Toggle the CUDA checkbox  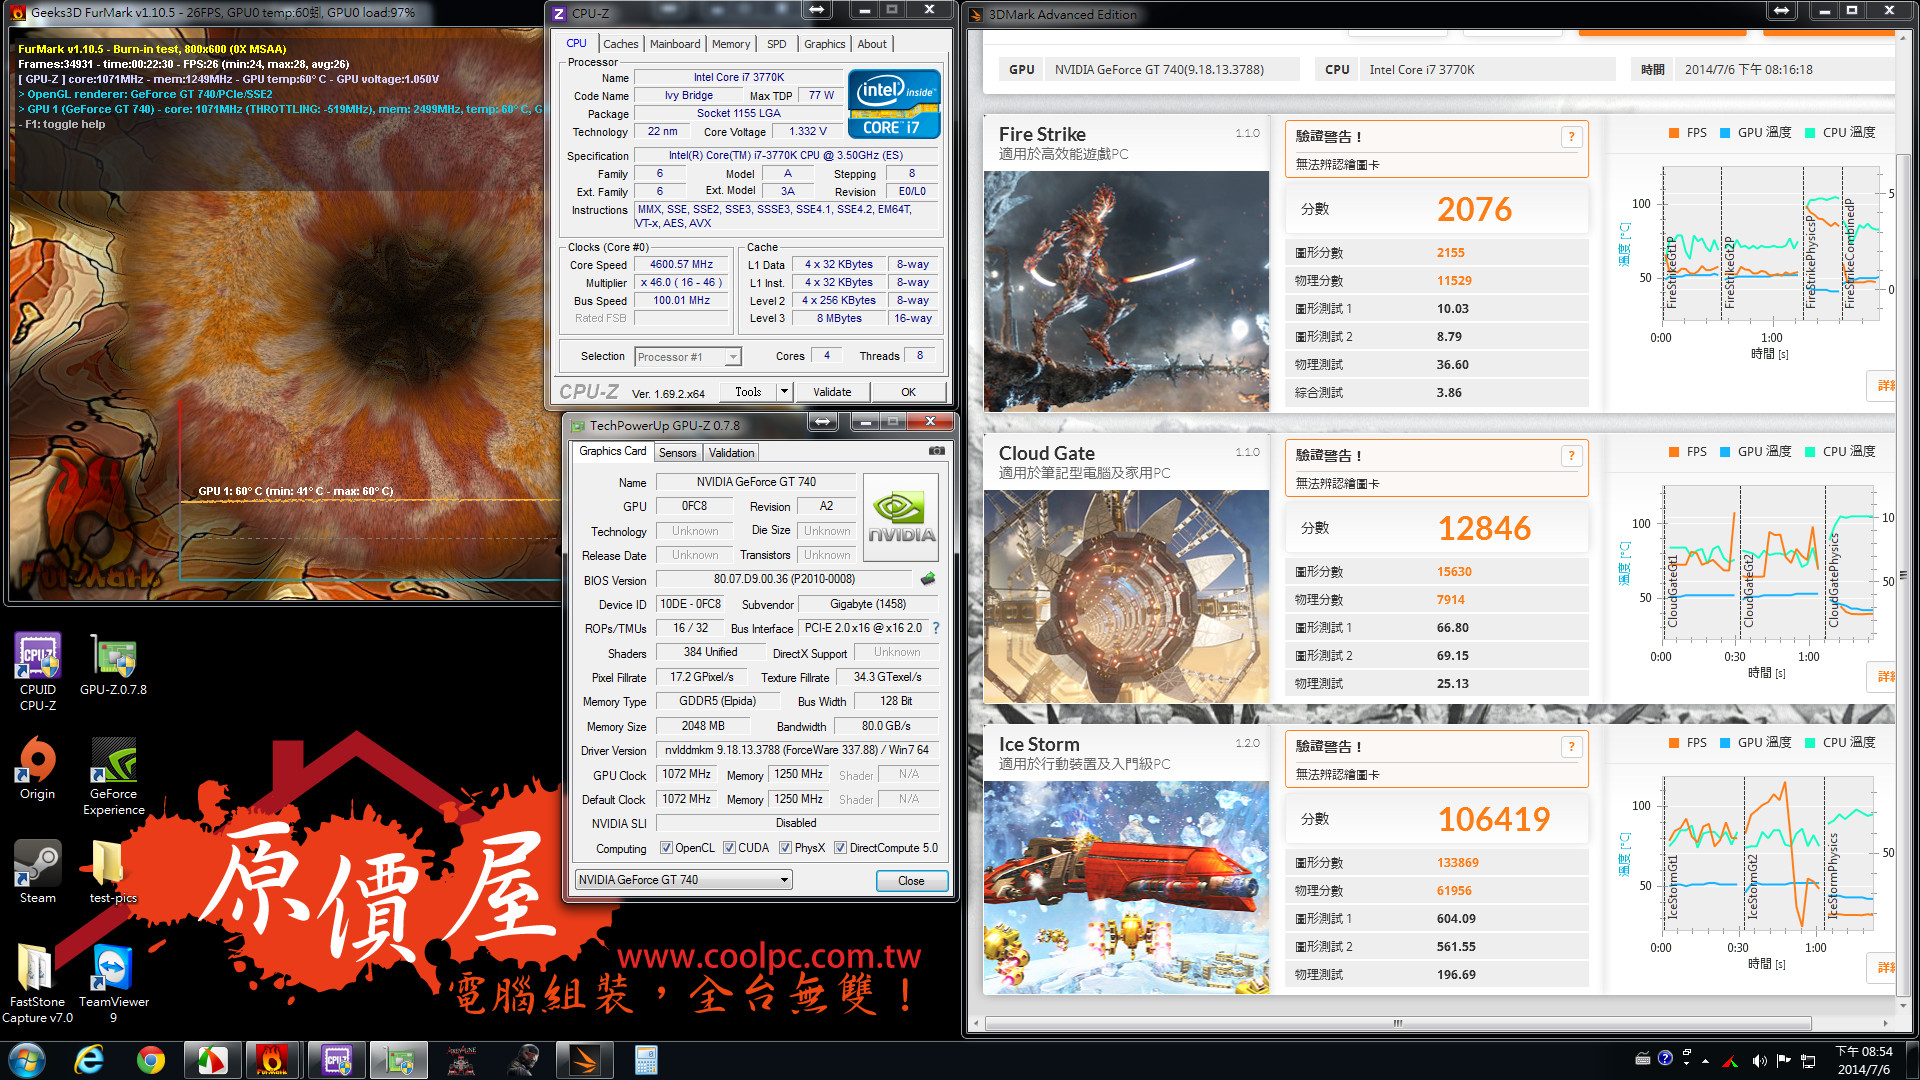coord(729,848)
